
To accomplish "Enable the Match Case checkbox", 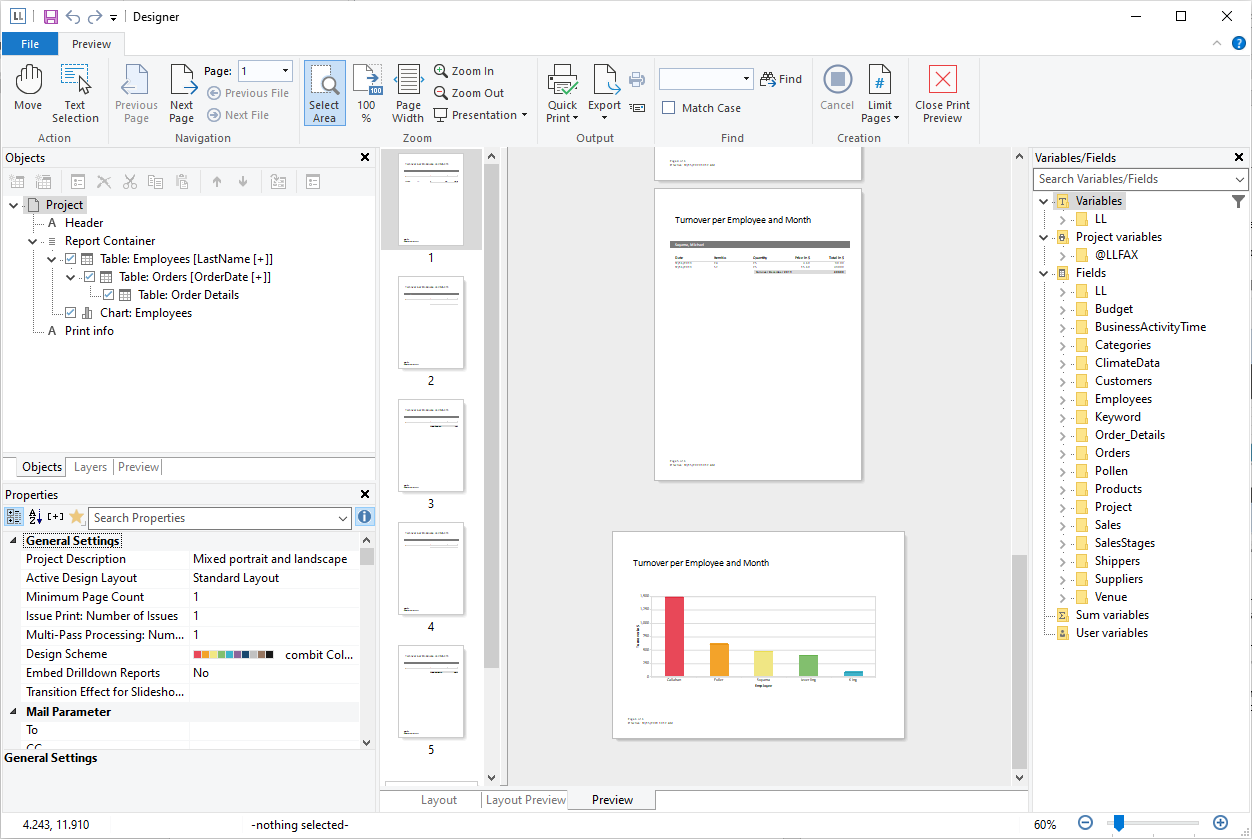I will (669, 108).
